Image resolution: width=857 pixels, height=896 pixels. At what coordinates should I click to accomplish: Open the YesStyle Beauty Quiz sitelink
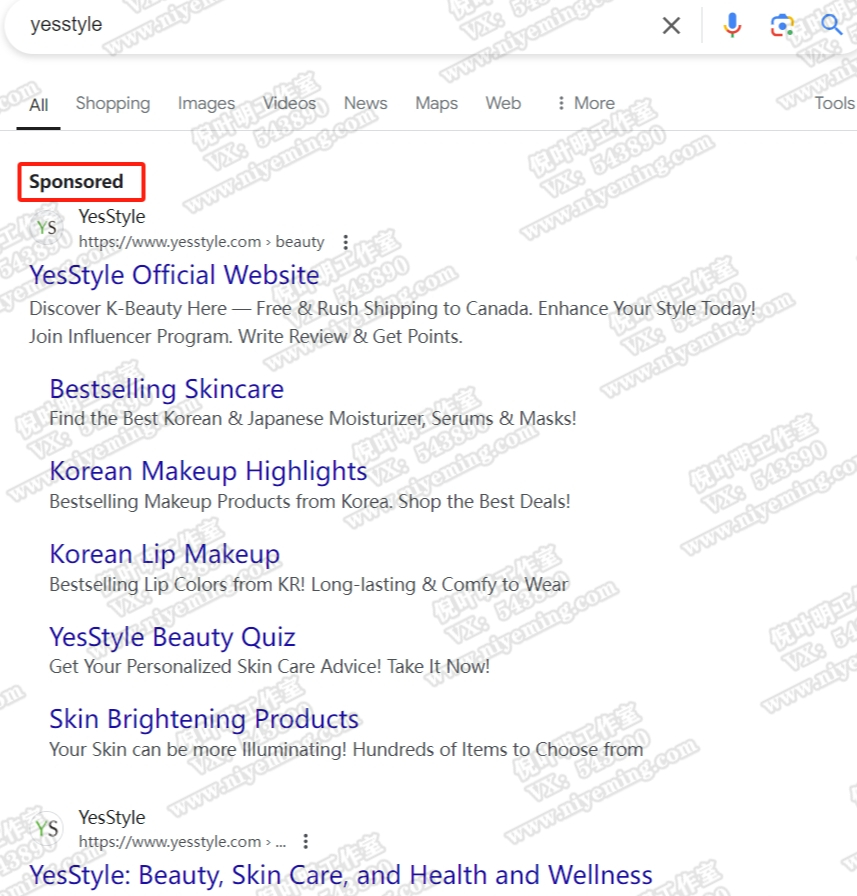(x=172, y=637)
